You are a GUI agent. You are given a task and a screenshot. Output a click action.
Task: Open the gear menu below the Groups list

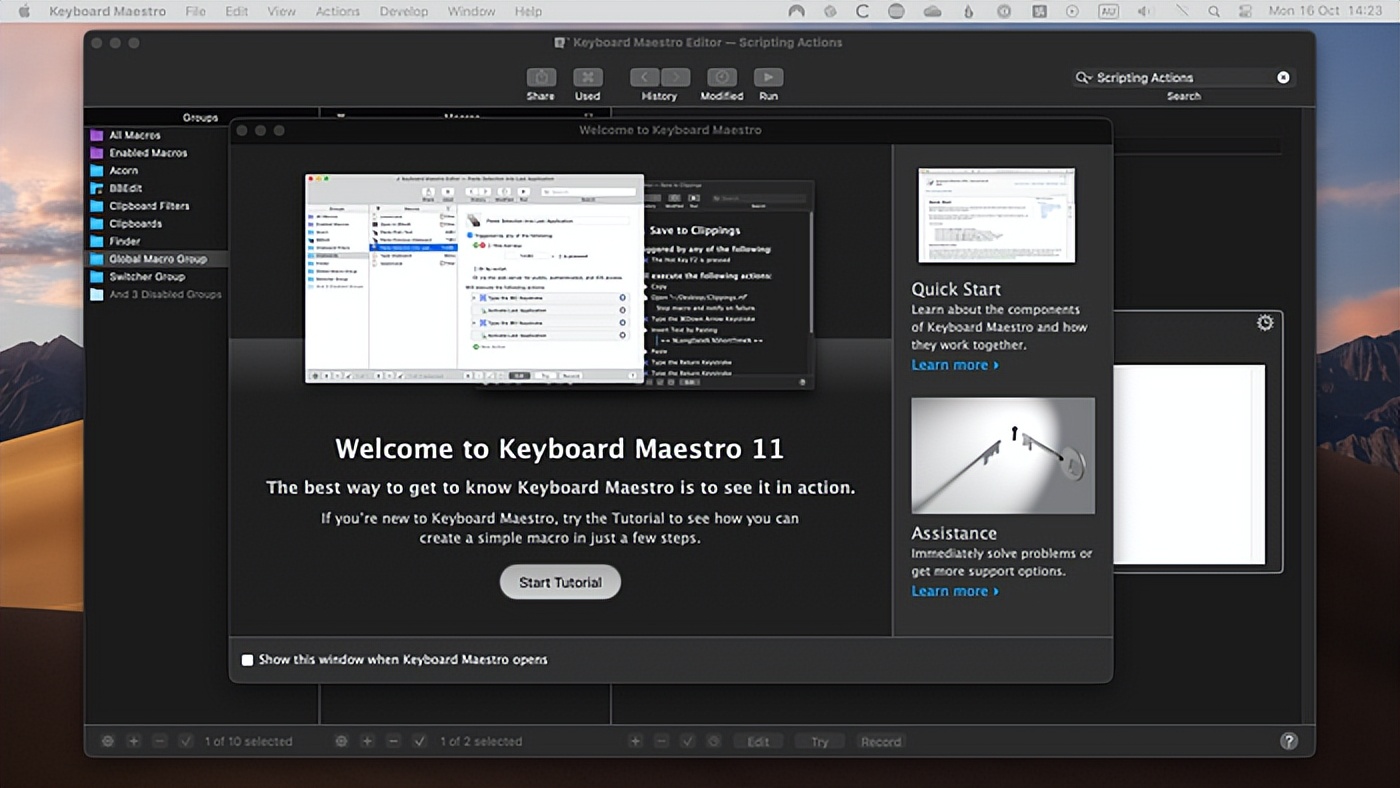(x=107, y=741)
